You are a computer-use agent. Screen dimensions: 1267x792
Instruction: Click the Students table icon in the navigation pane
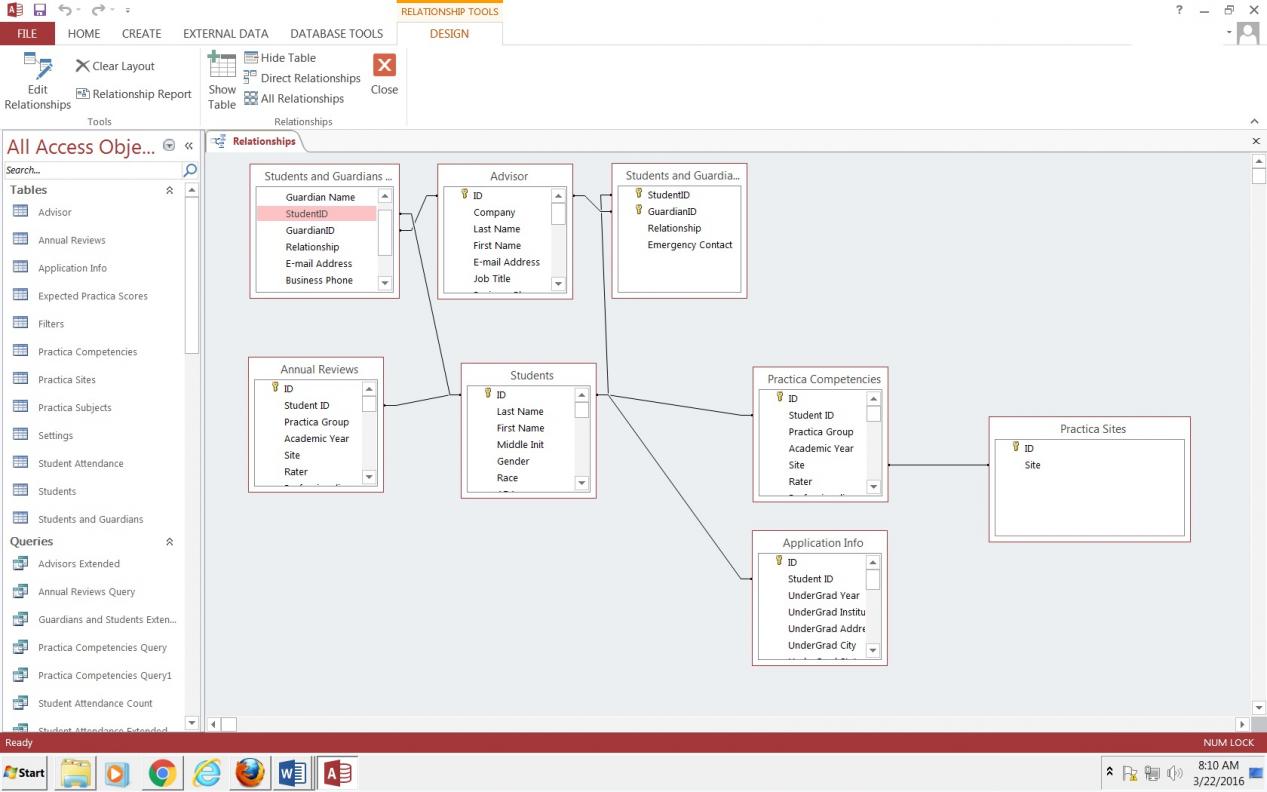click(x=20, y=491)
